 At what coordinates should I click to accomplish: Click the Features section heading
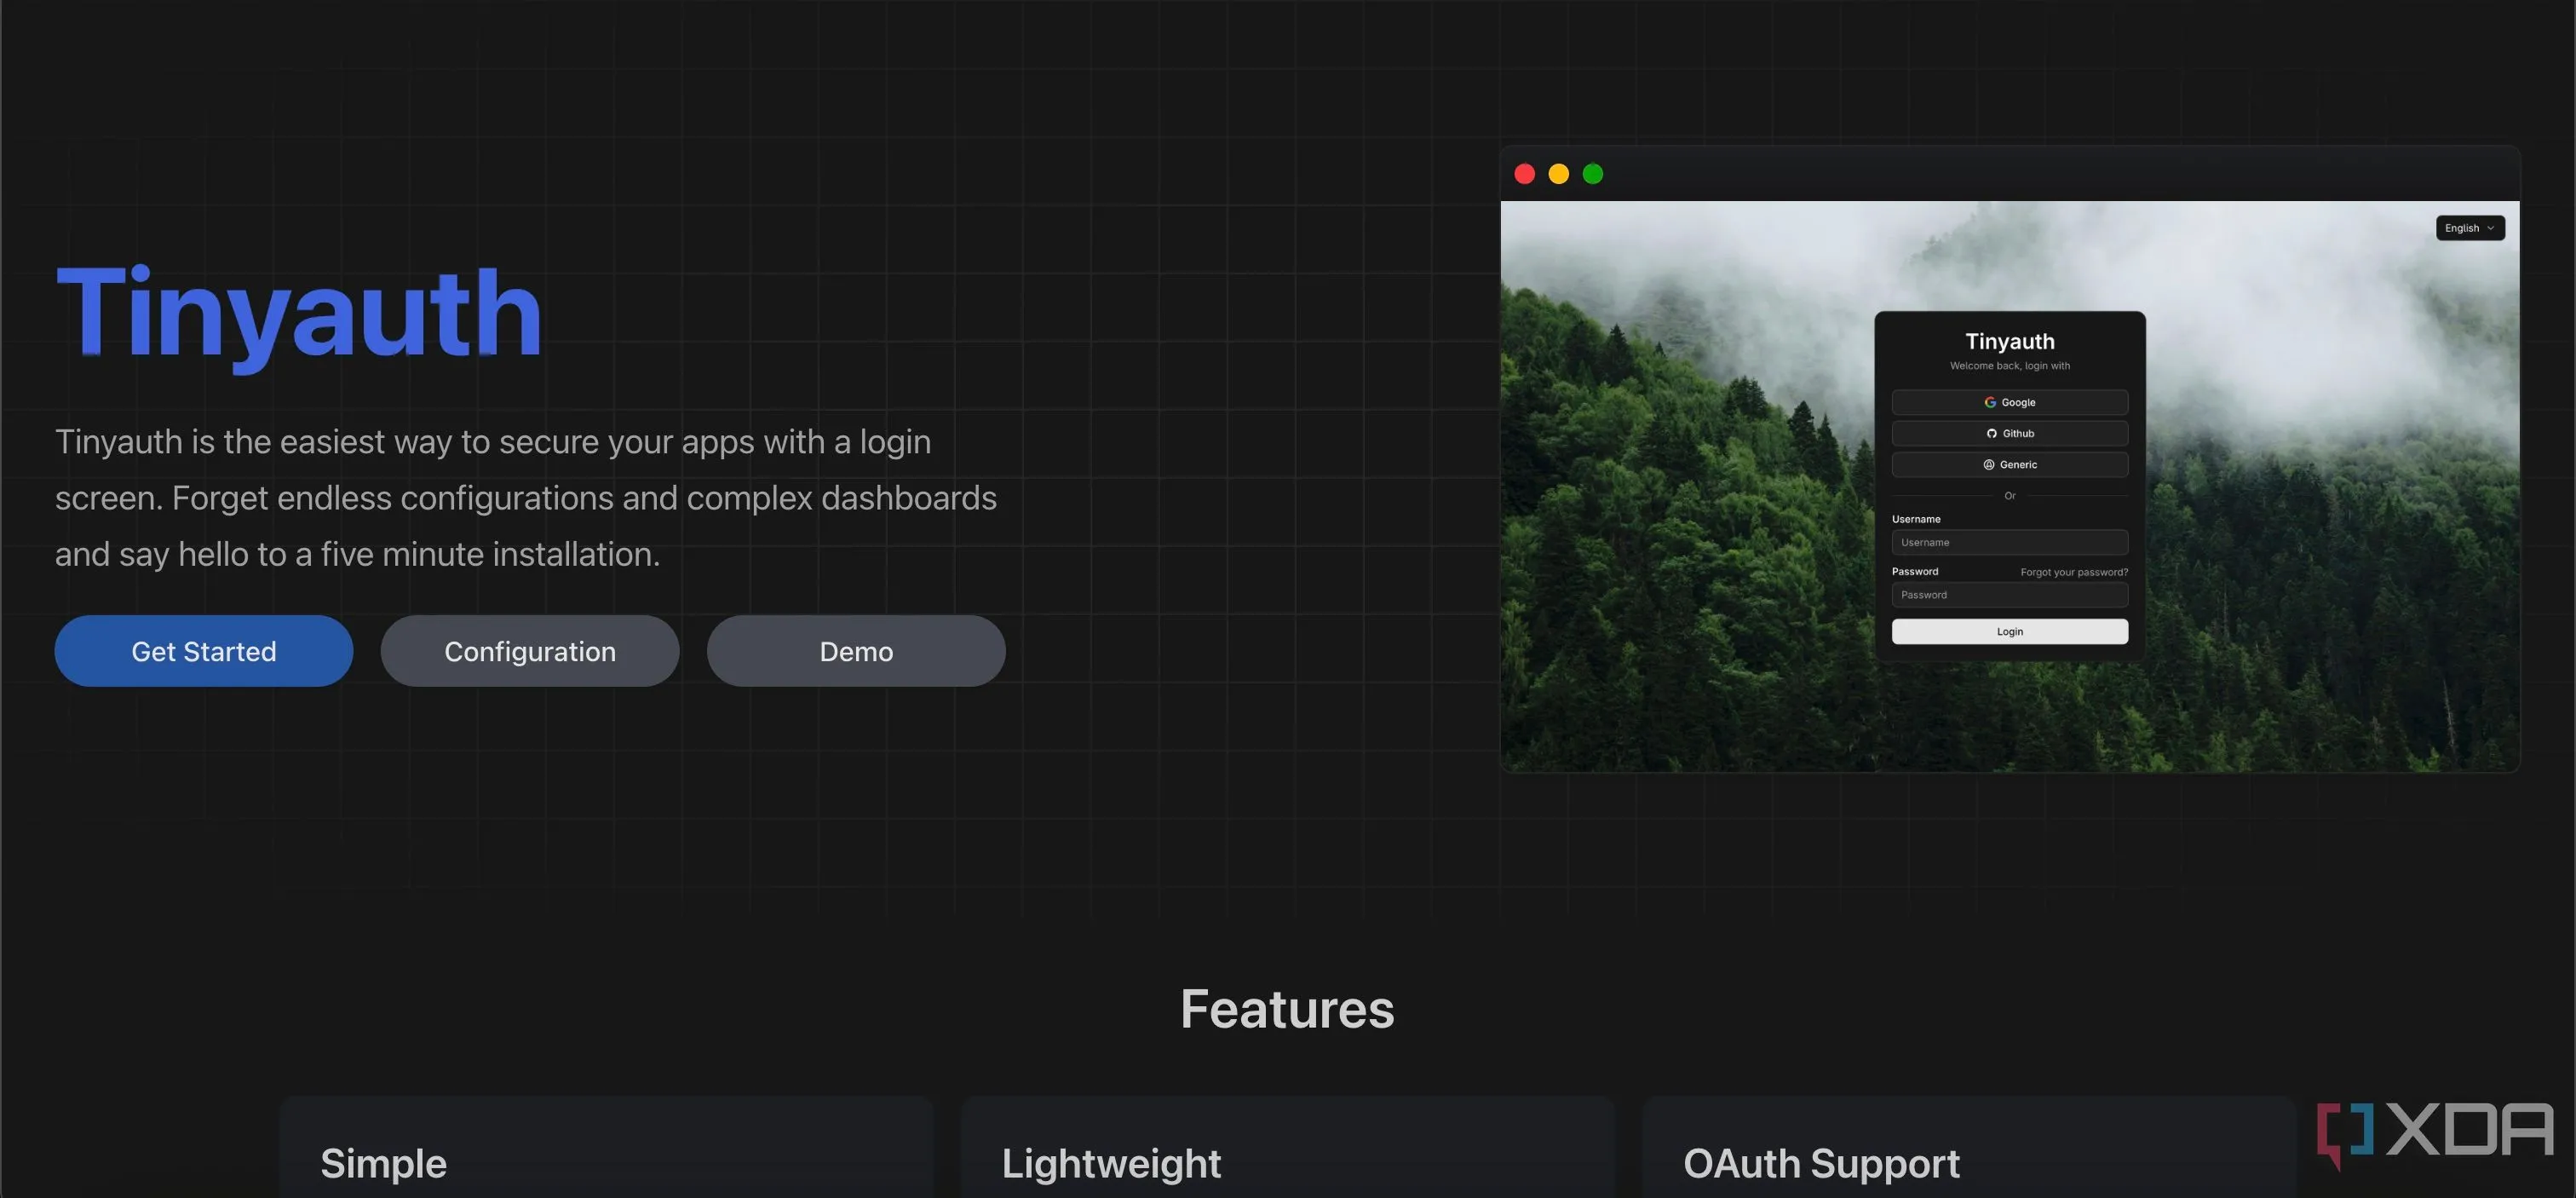(x=1287, y=1008)
